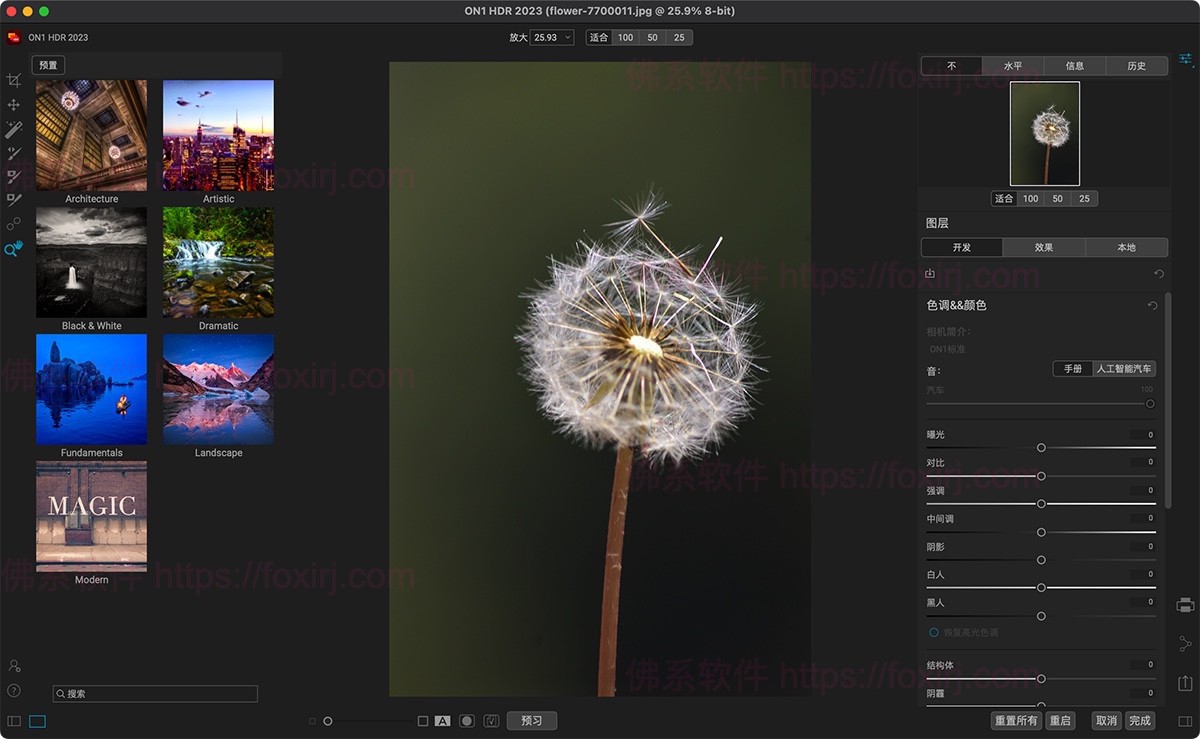The height and width of the screenshot is (739, 1200).
Task: Select the Move/Transform tool
Action: pos(14,105)
